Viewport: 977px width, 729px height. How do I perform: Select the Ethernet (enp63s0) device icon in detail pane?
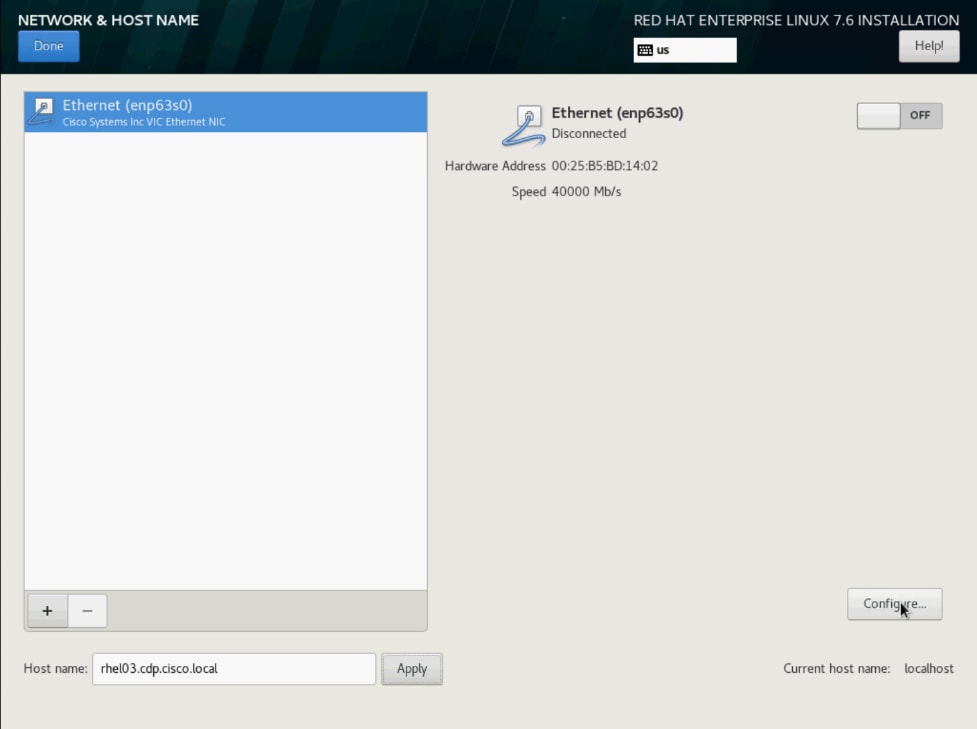click(x=522, y=122)
